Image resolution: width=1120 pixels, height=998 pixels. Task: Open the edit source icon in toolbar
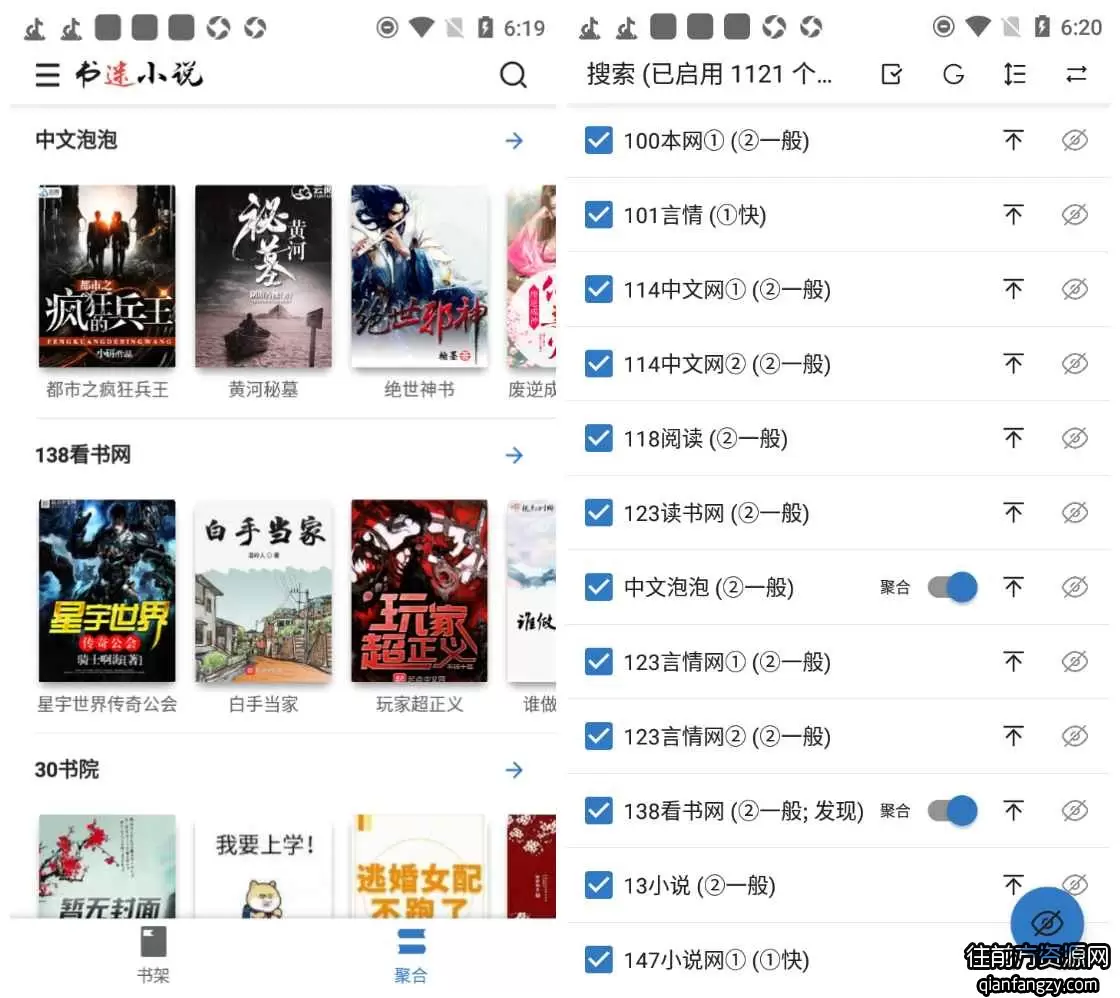(x=891, y=74)
